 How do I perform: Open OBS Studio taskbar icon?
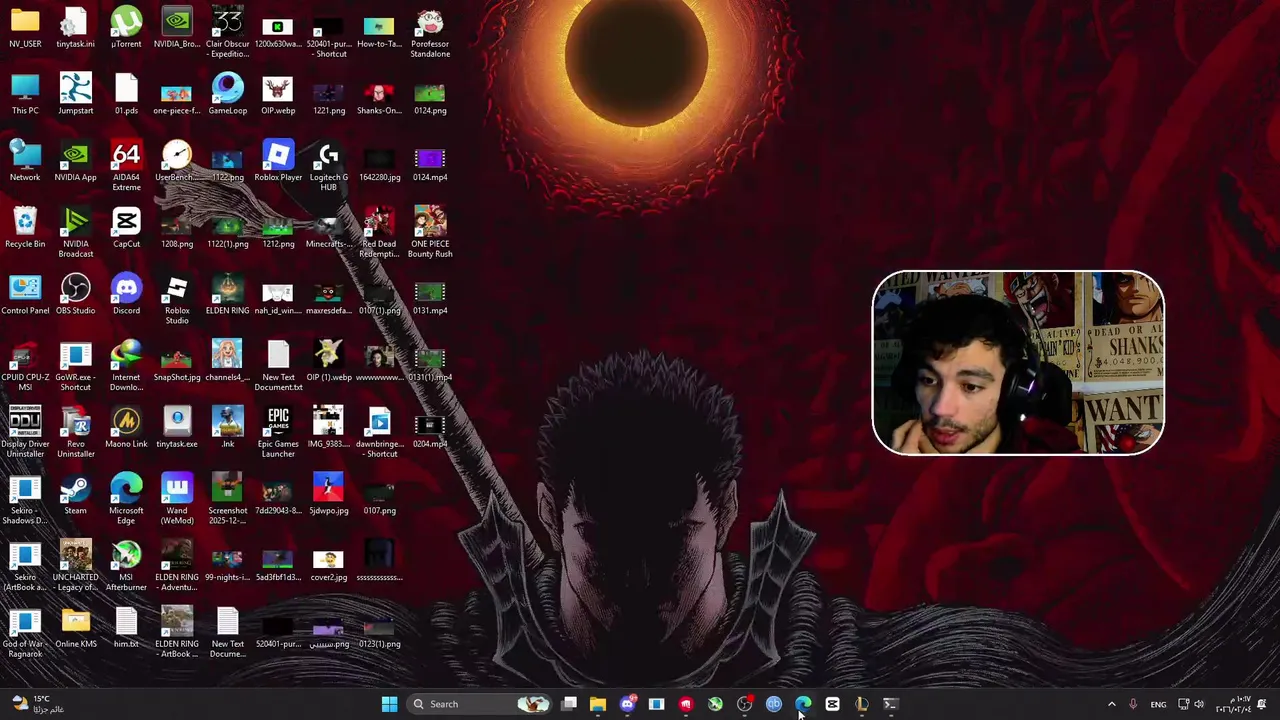click(x=744, y=704)
